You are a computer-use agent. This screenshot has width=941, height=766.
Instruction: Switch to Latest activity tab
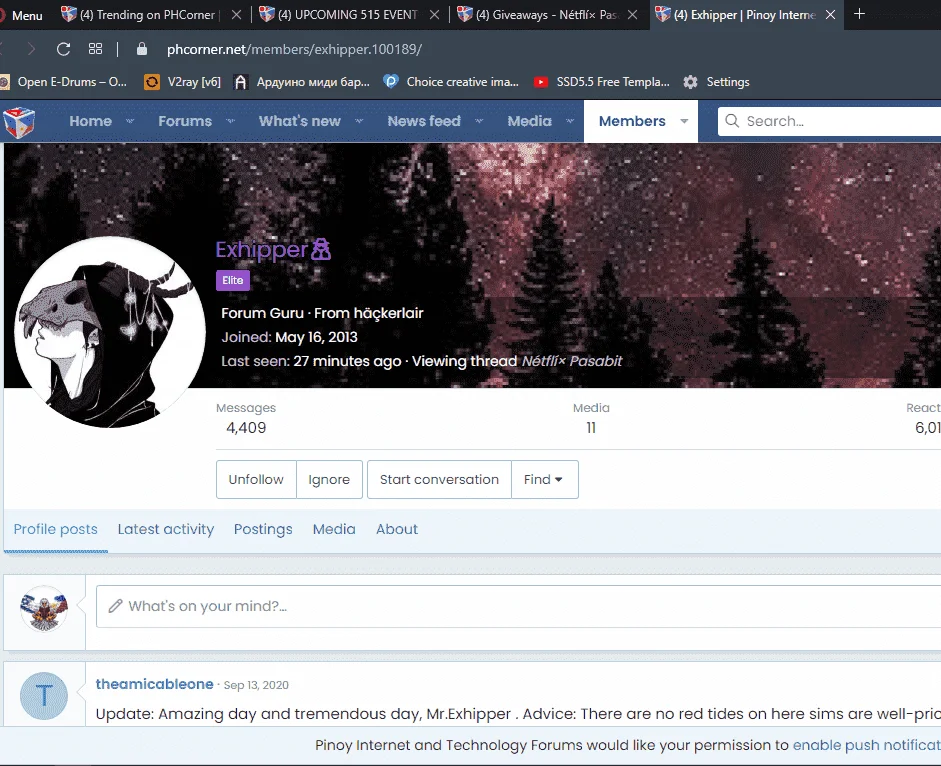(166, 529)
